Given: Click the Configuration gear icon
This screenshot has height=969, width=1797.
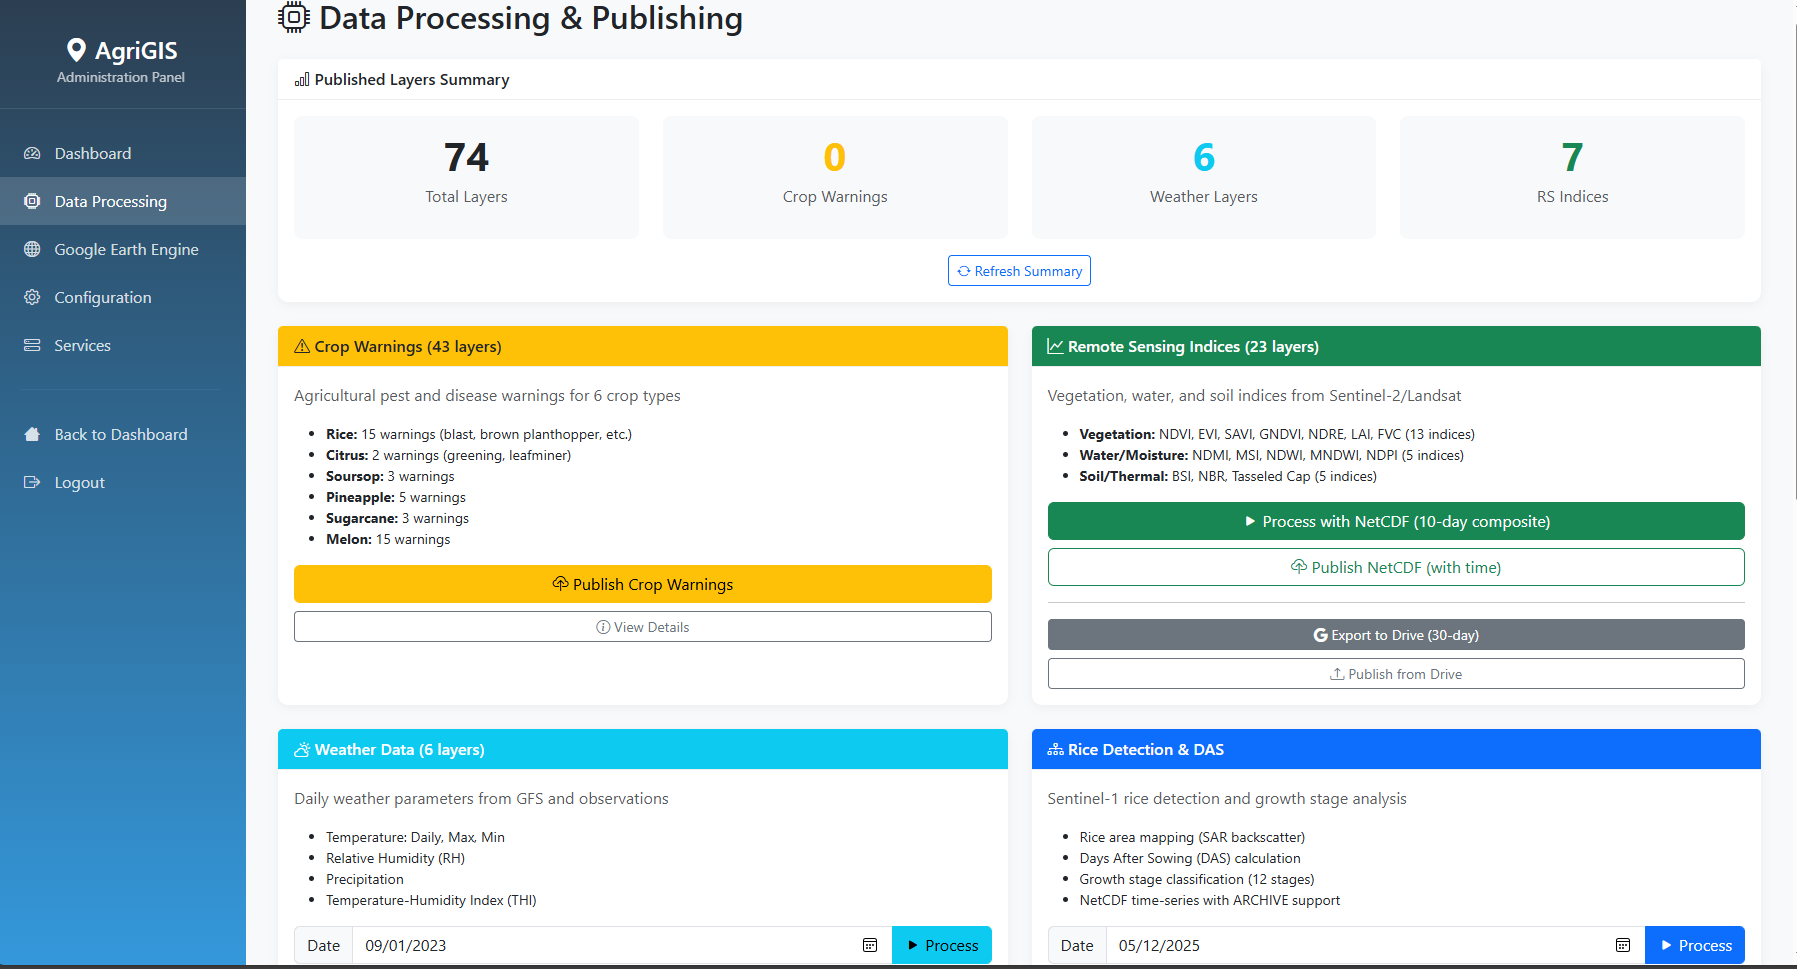Looking at the screenshot, I should tap(32, 297).
